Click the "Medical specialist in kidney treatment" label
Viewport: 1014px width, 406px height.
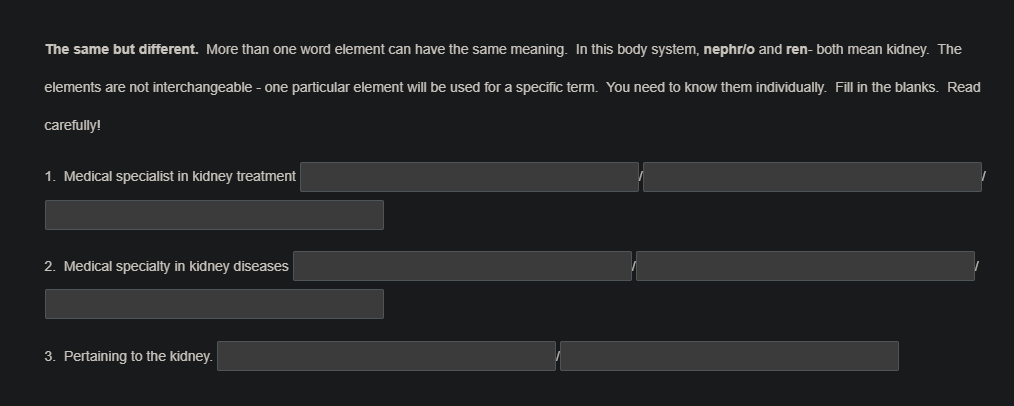[x=179, y=177]
